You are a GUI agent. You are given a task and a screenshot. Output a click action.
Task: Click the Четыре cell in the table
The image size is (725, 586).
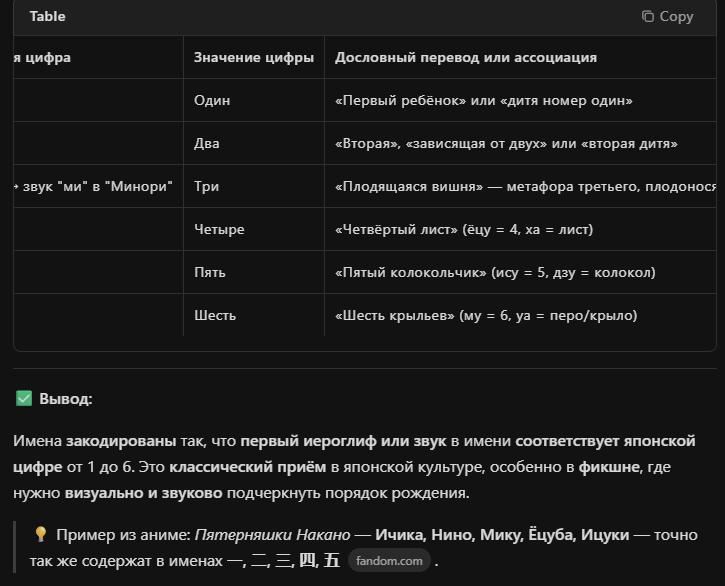[219, 230]
